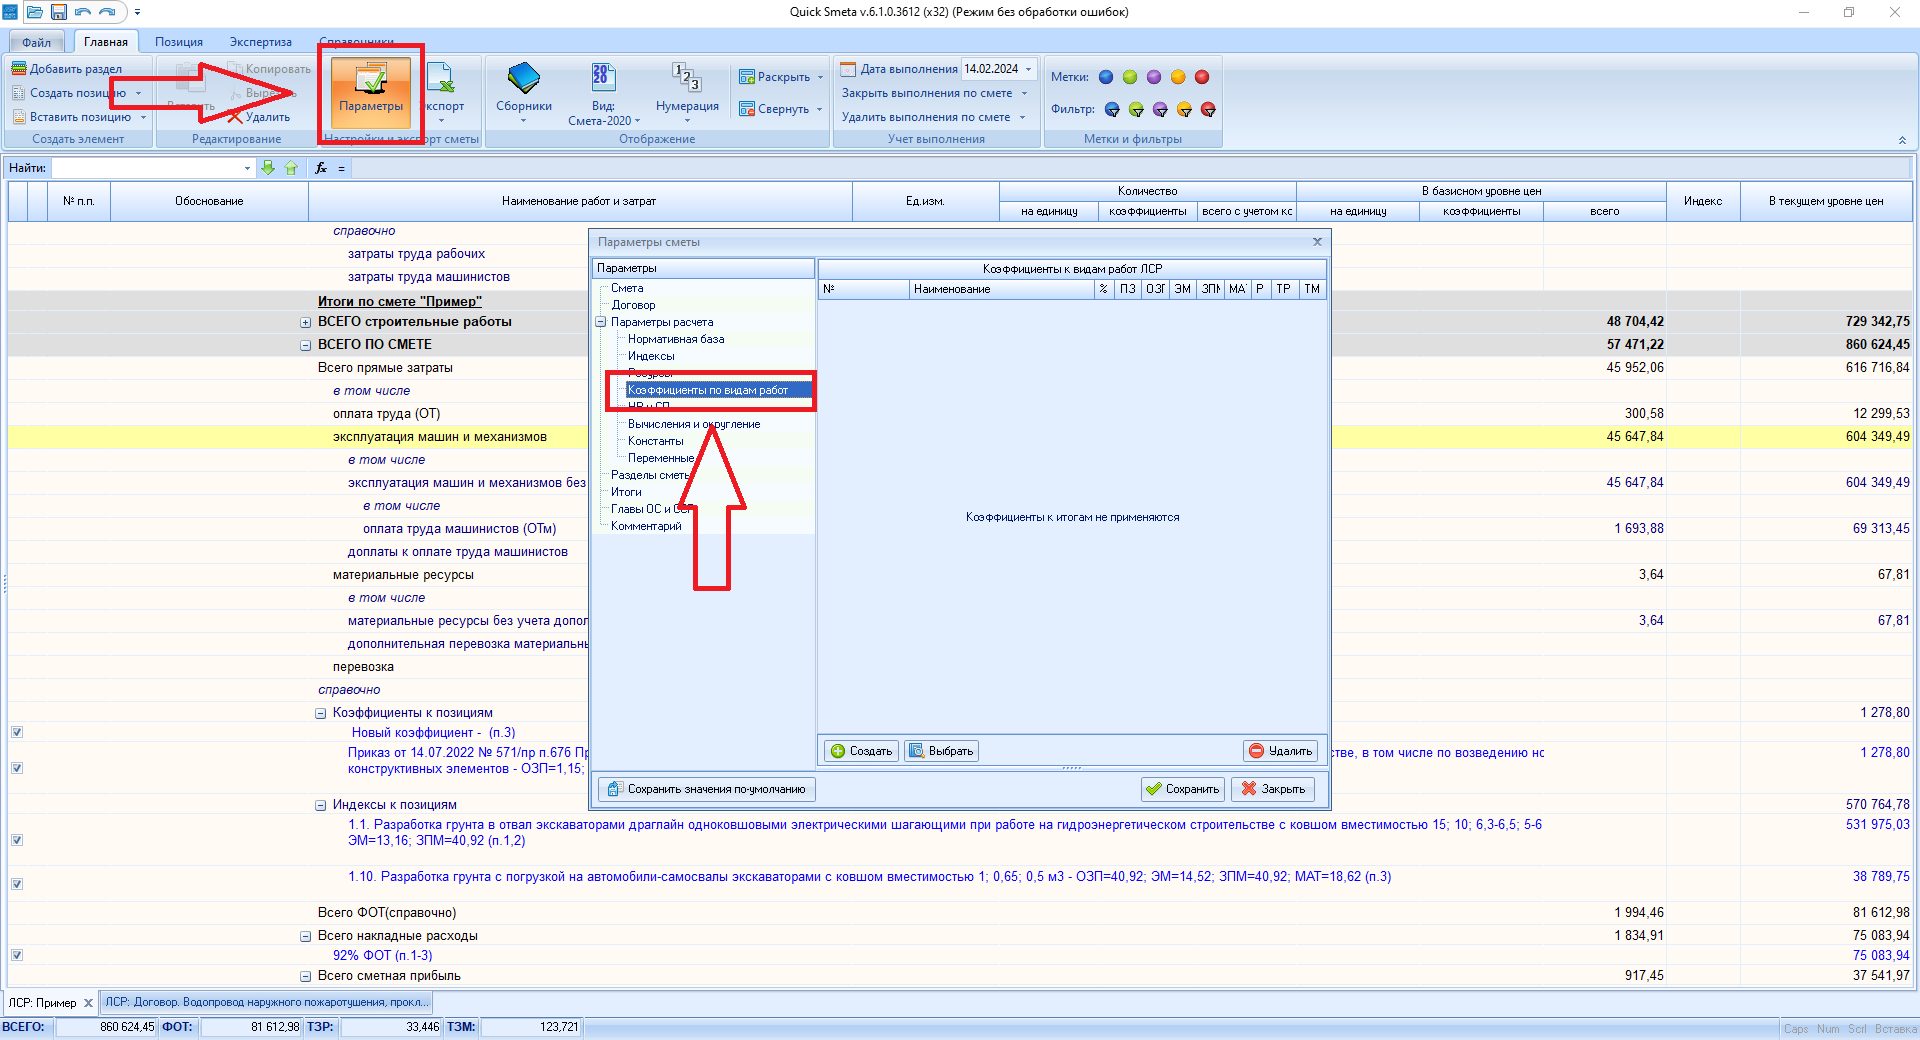
Task: Select Договор in parameters tree
Action: tap(633, 305)
